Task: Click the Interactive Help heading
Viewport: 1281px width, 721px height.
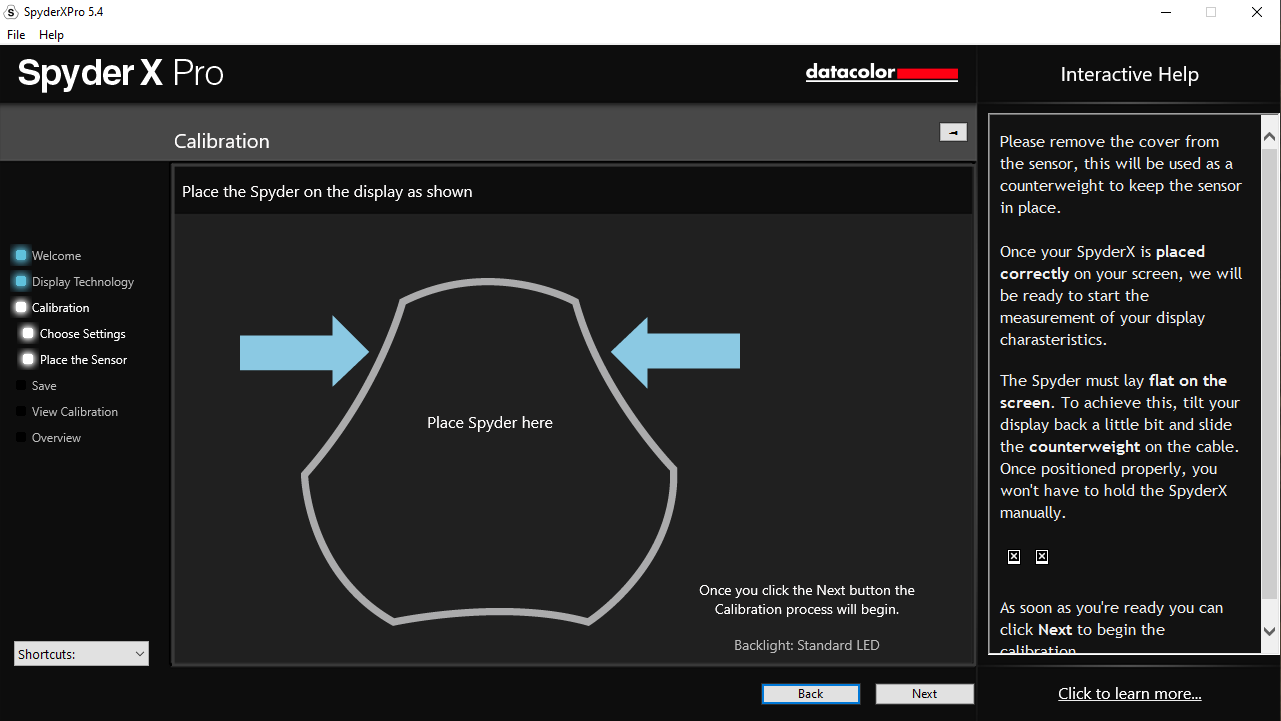Action: [1129, 74]
